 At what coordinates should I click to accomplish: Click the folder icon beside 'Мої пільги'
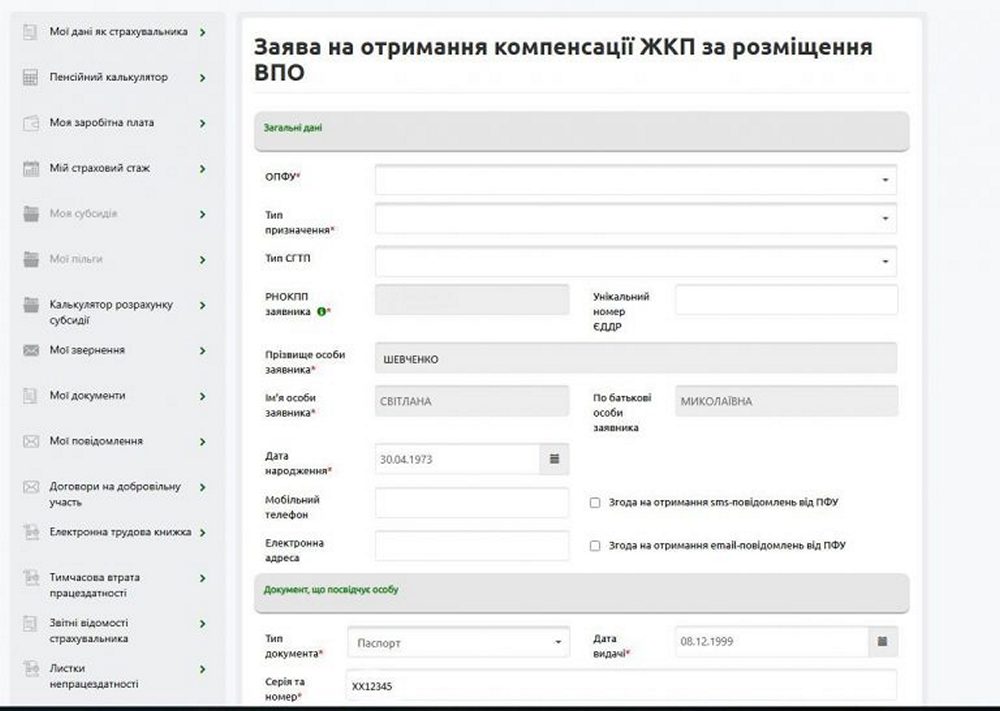[x=30, y=260]
